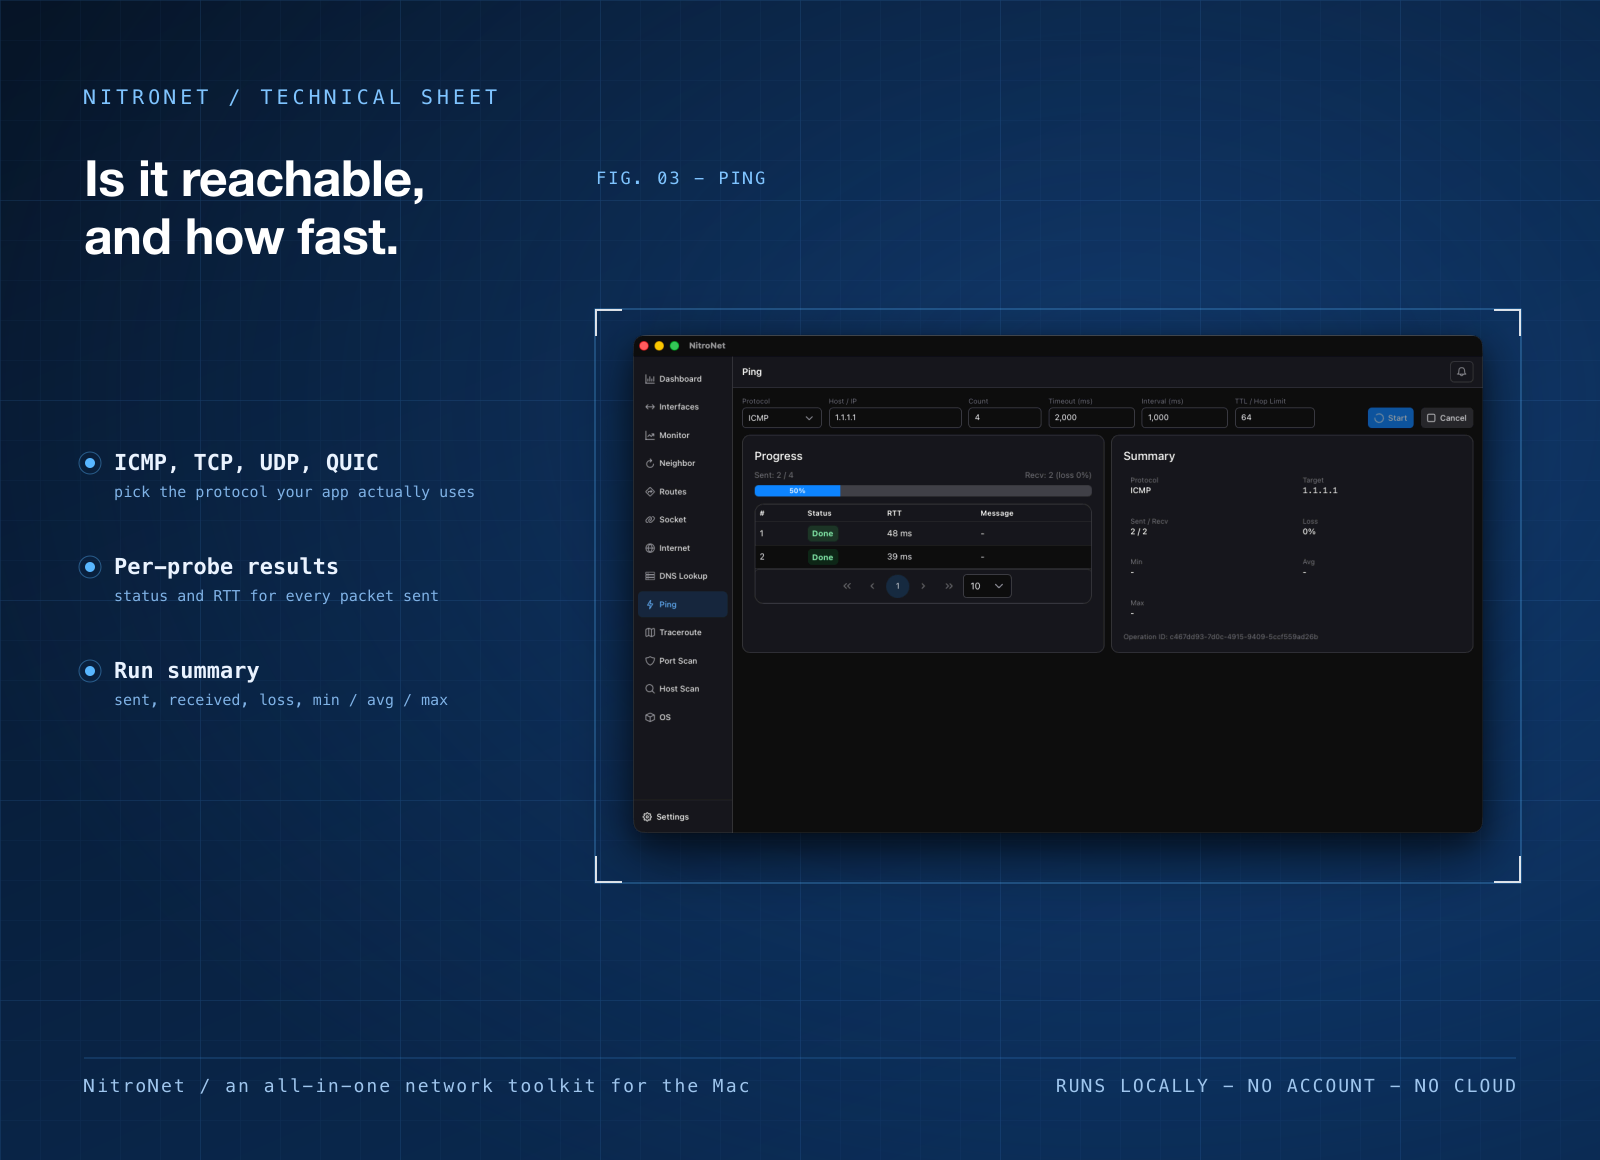The image size is (1600, 1160).
Task: Click the 50% progress bar
Action: point(923,491)
